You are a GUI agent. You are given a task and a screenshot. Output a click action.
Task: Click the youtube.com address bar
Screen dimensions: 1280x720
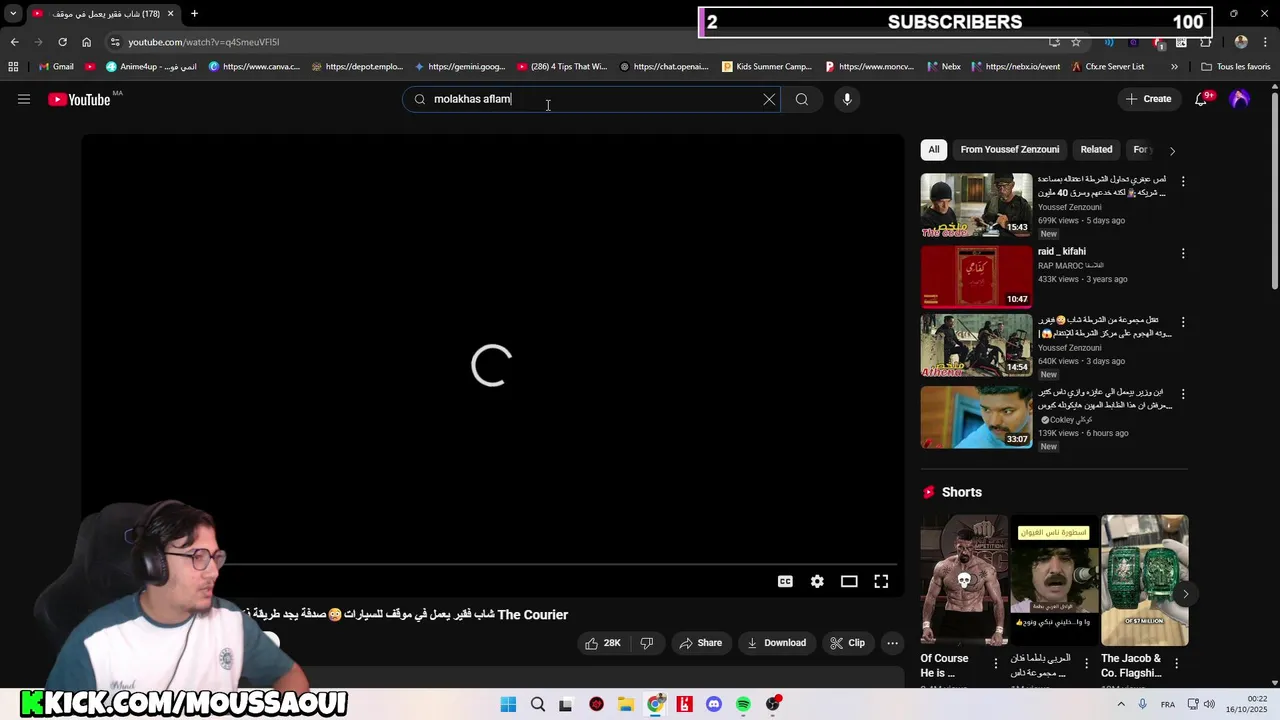[580, 42]
